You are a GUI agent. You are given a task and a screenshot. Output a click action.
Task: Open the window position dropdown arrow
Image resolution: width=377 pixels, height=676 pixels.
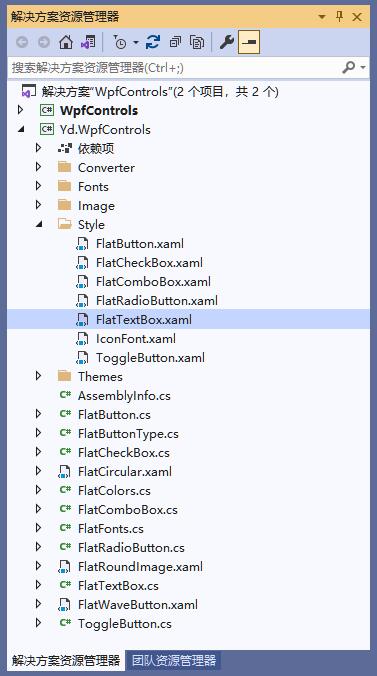(x=322, y=17)
